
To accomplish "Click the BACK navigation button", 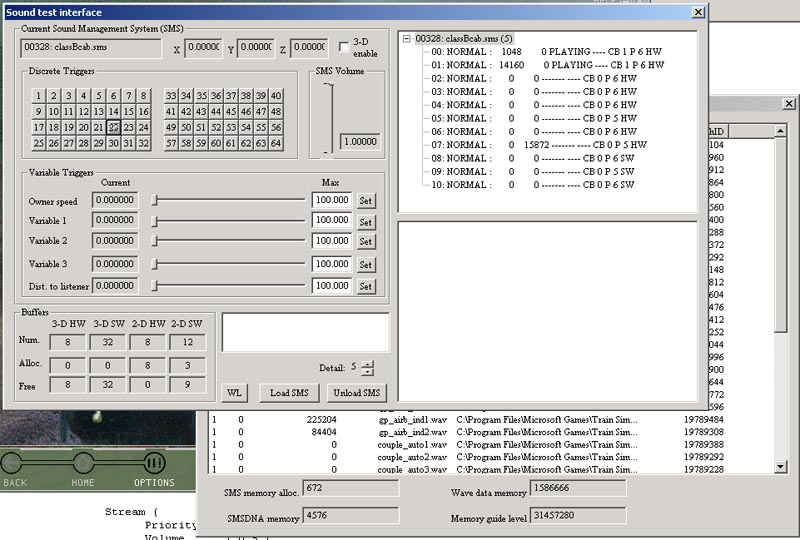I will [14, 470].
